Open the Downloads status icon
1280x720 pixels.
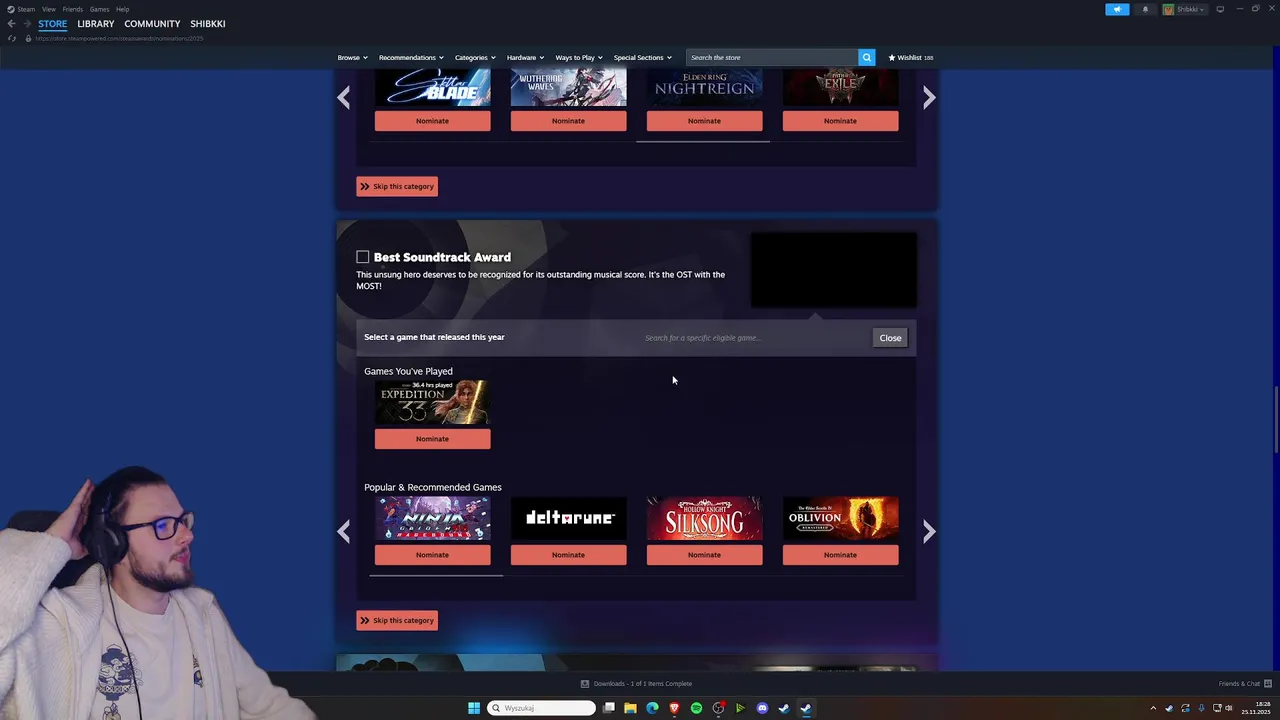[x=585, y=684]
